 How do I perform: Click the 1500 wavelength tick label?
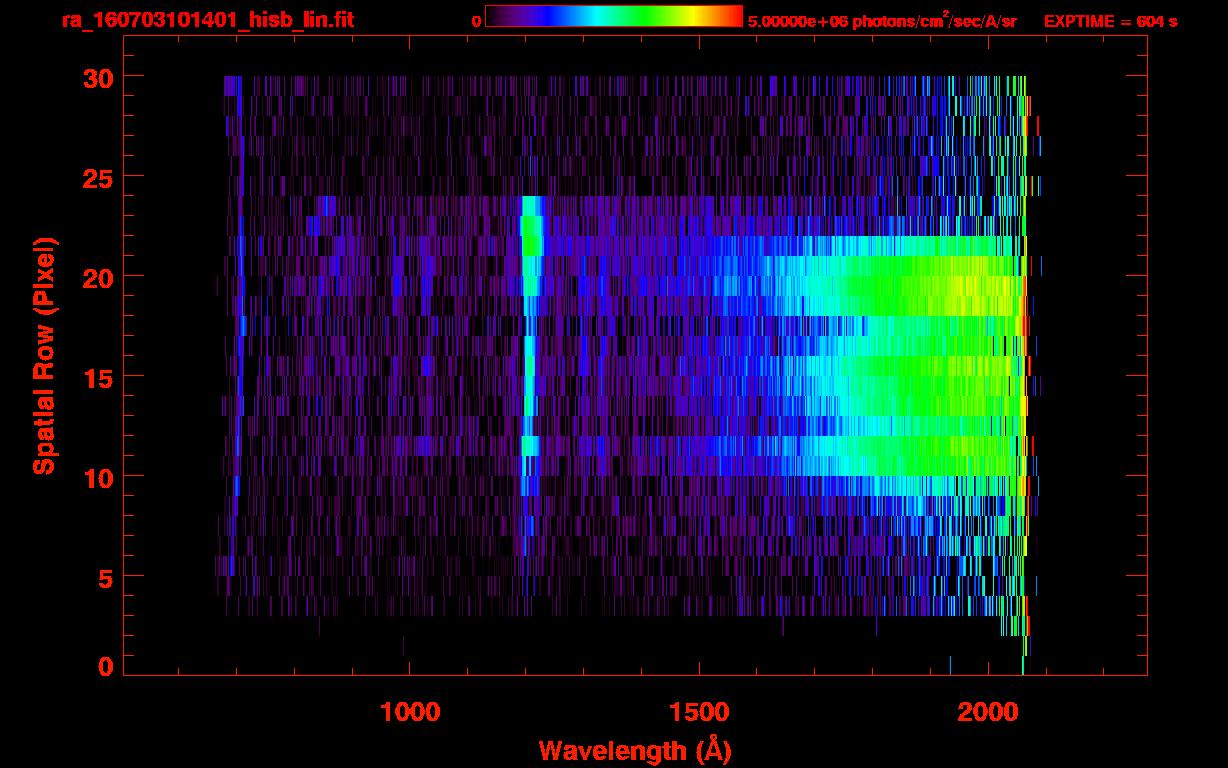(699, 712)
